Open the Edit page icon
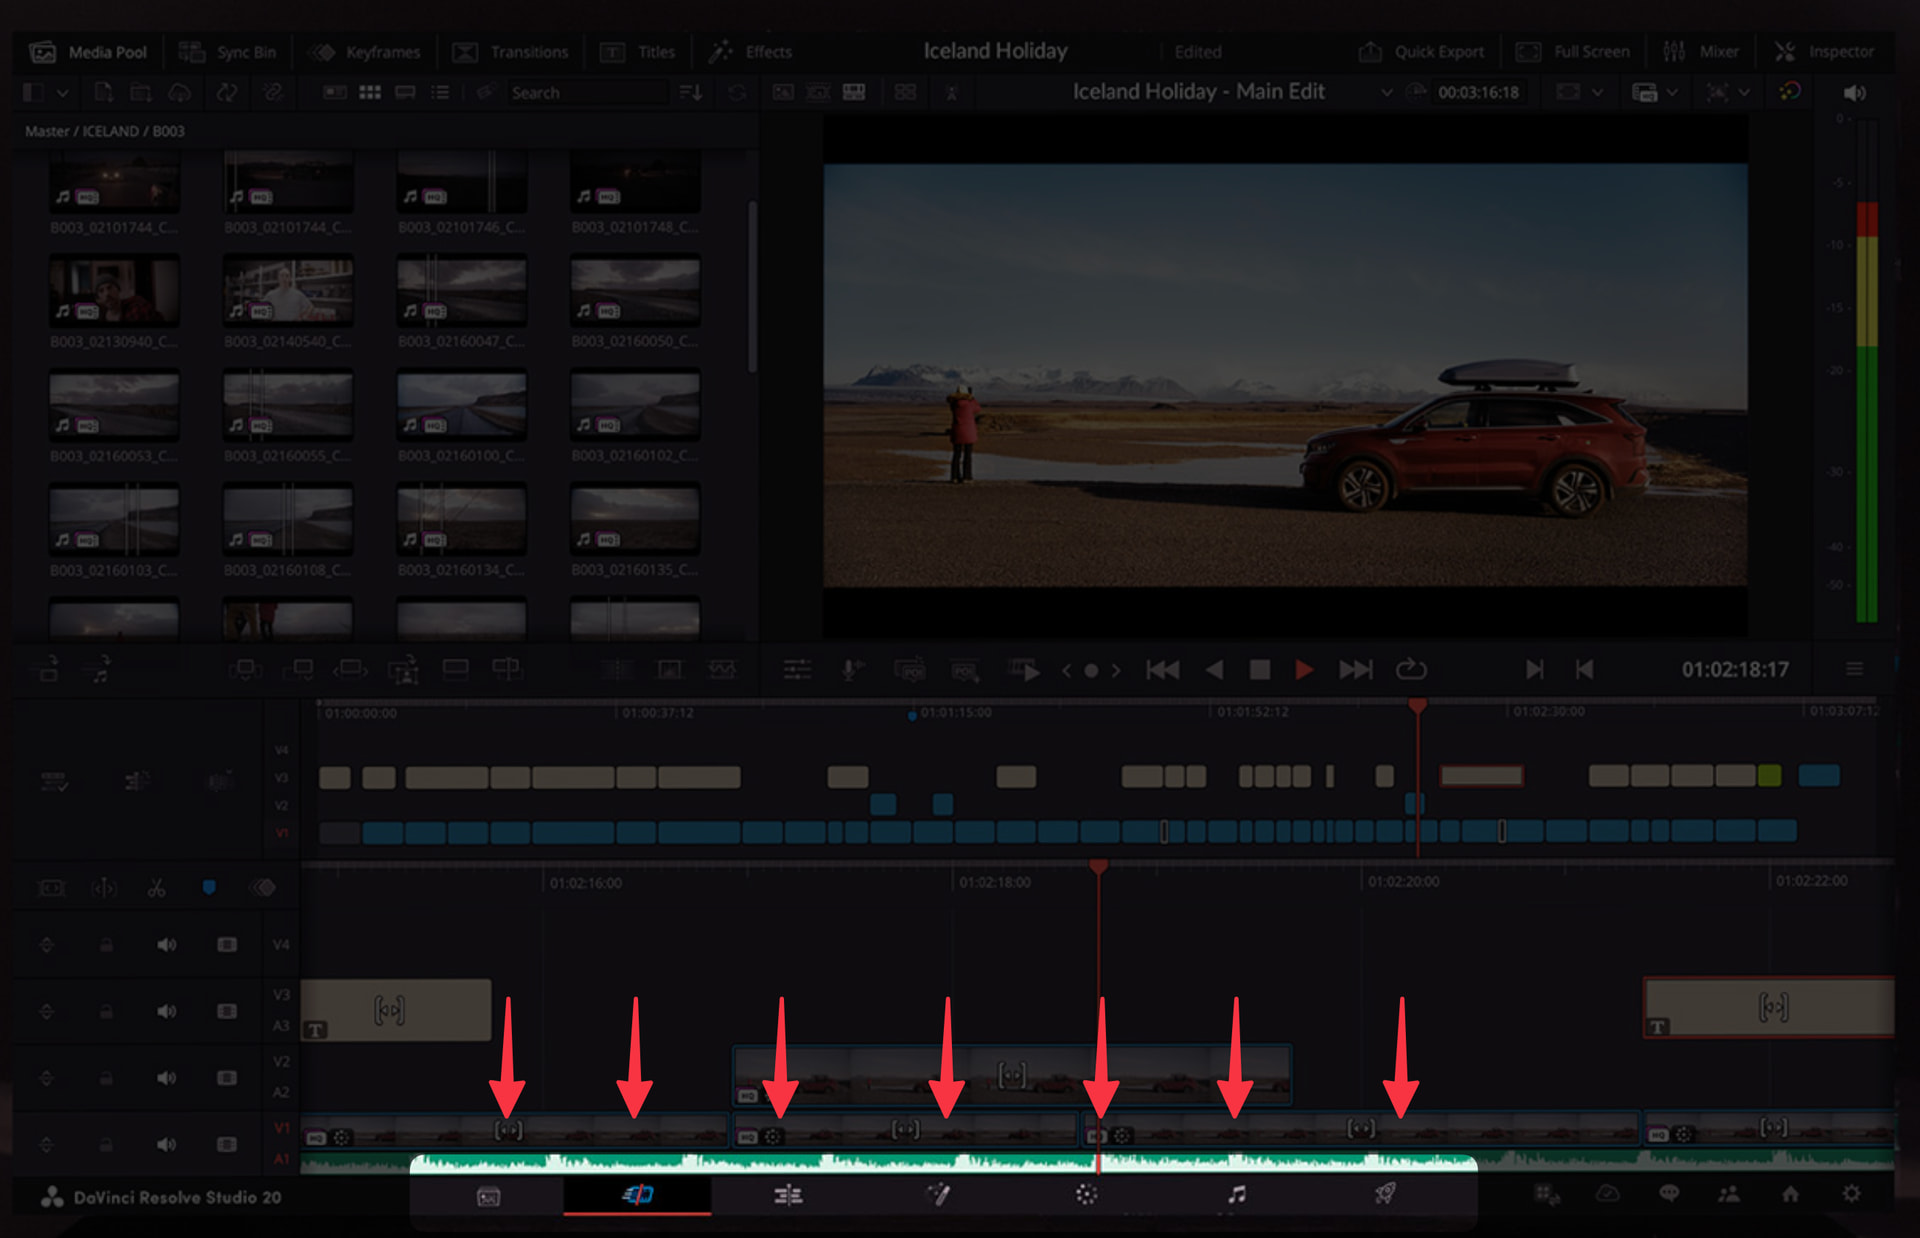Viewport: 1920px width, 1238px height. click(788, 1194)
